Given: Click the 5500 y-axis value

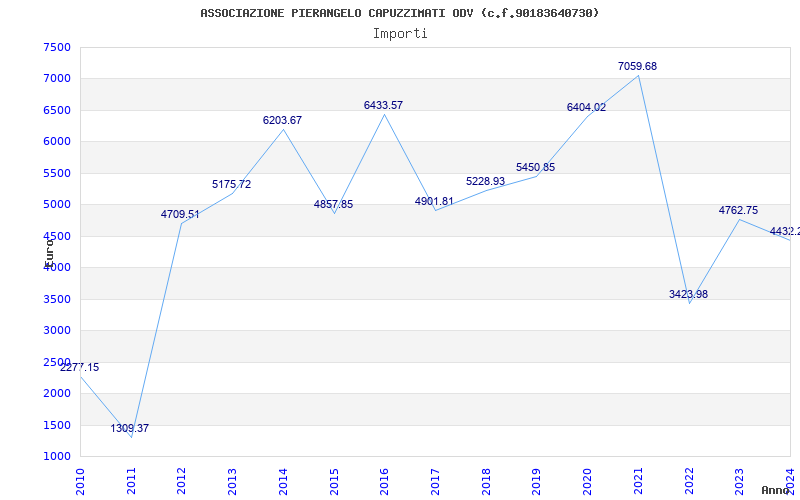Looking at the screenshot, I should click(57, 173).
